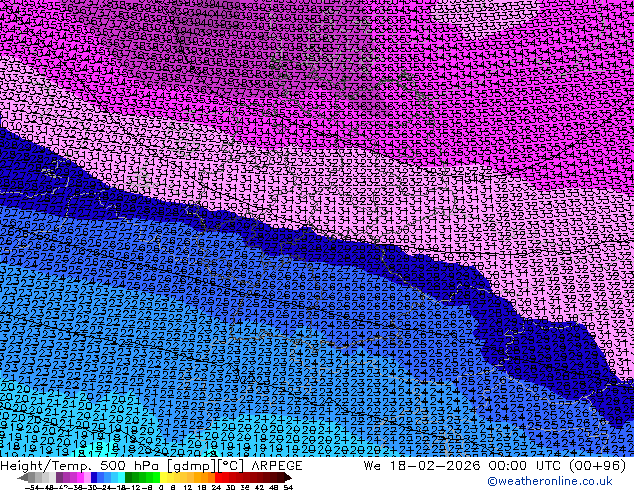Click the date 'We 18-02-2026 00:00 UTC (00+96)'

tap(495, 465)
